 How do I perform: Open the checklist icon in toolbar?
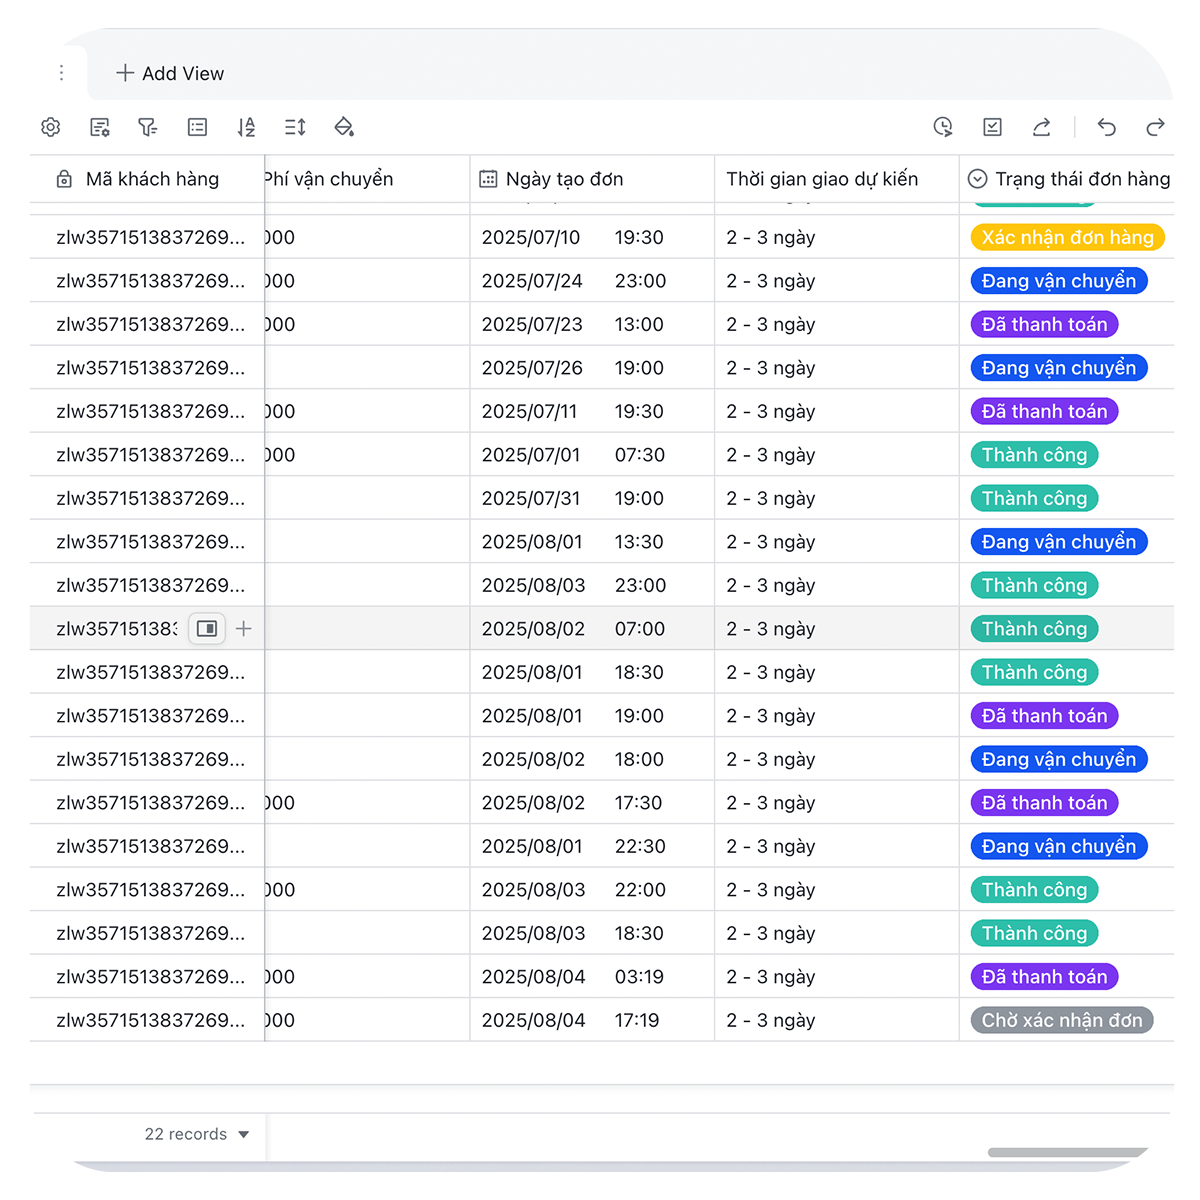click(x=992, y=127)
